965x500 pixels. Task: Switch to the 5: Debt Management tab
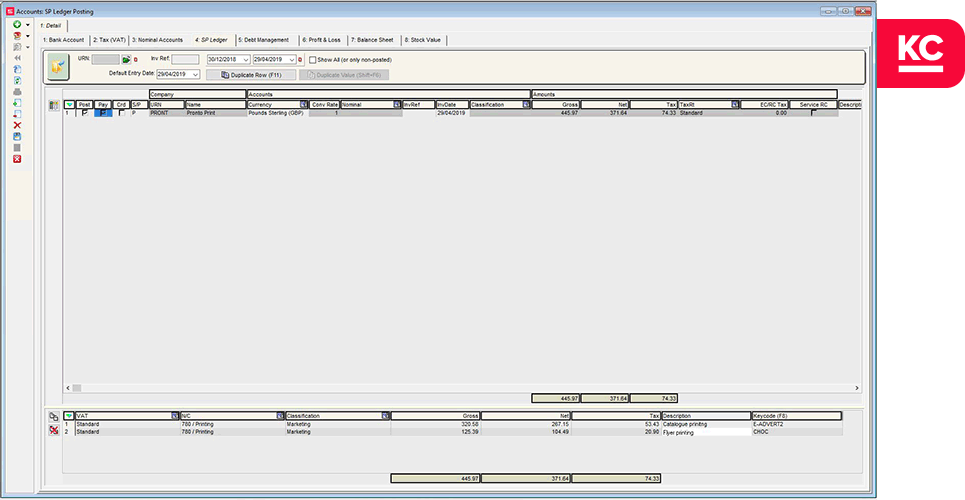click(263, 40)
